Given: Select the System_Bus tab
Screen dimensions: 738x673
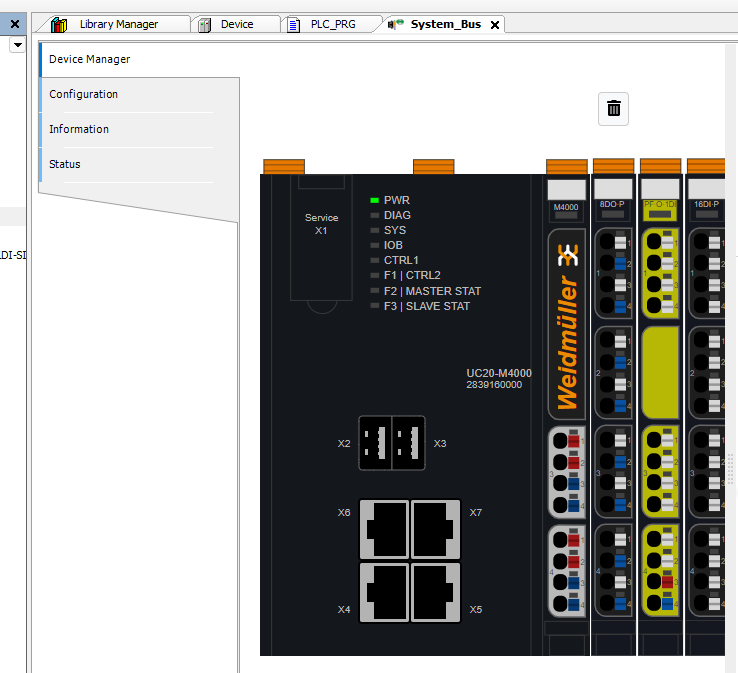Looking at the screenshot, I should 445,24.
